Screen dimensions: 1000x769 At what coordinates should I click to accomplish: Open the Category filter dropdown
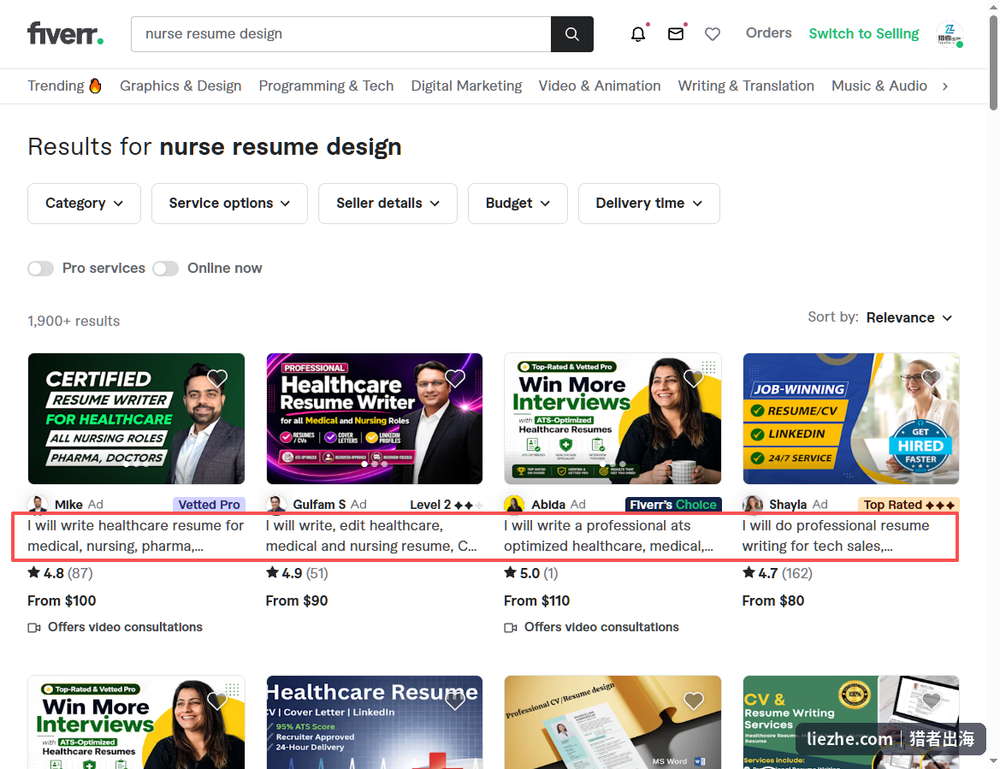[84, 203]
